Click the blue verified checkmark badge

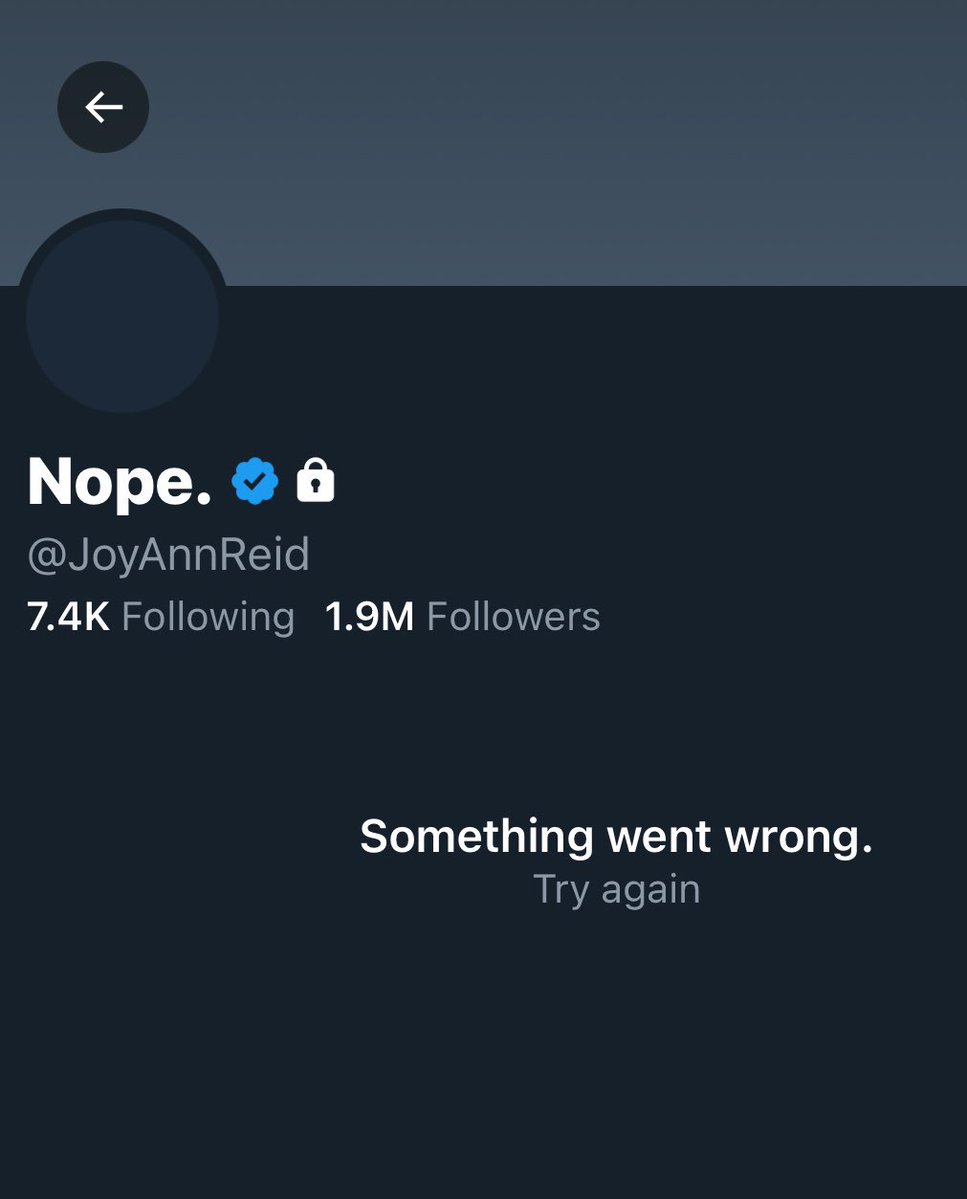point(255,481)
